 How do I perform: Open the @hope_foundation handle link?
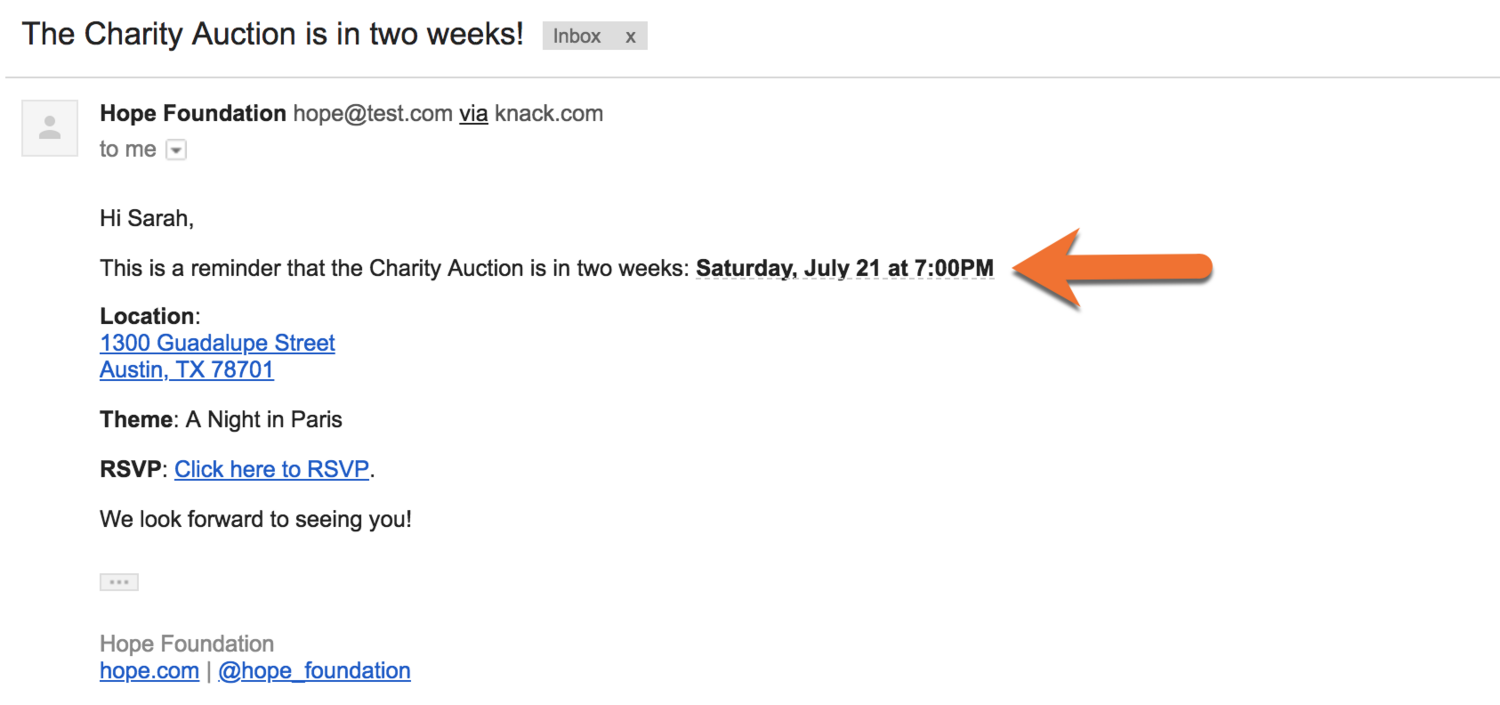point(314,670)
